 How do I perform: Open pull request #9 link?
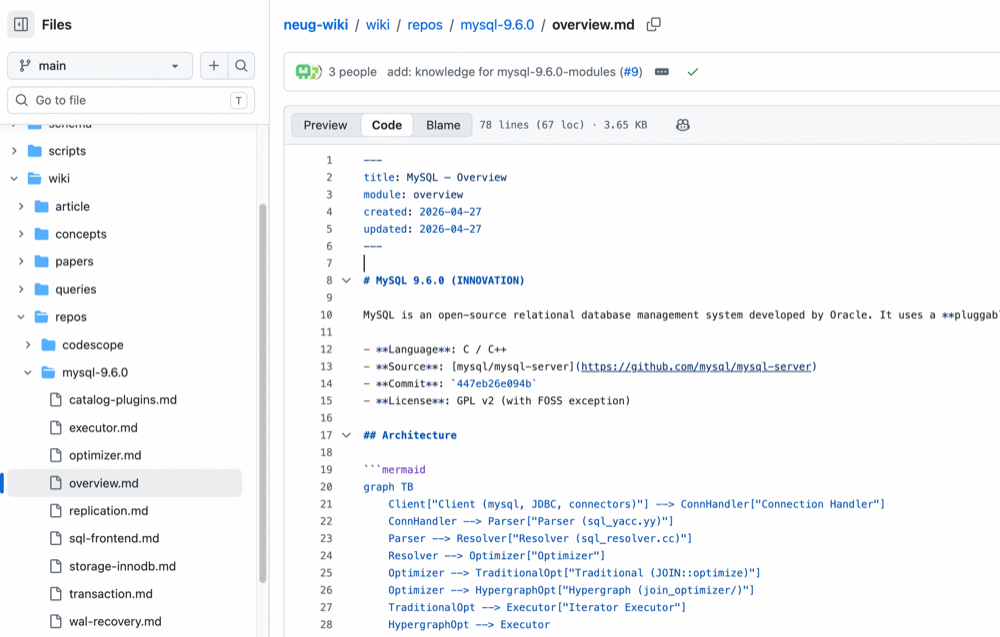coord(631,72)
